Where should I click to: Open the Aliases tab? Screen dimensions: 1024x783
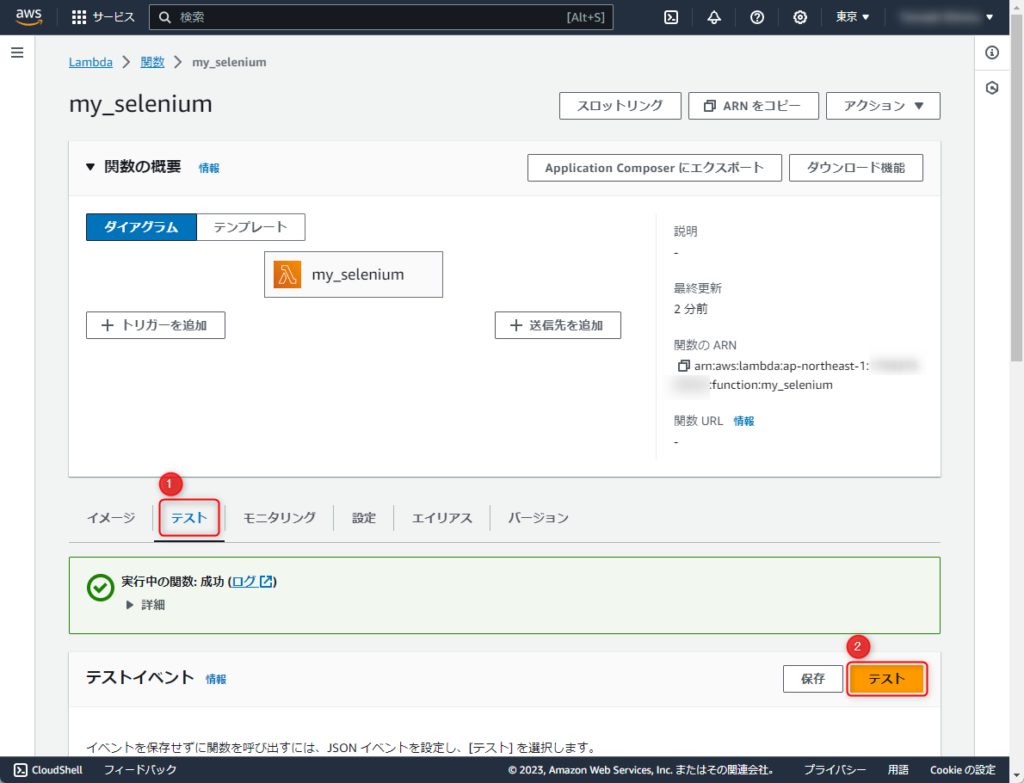442,518
